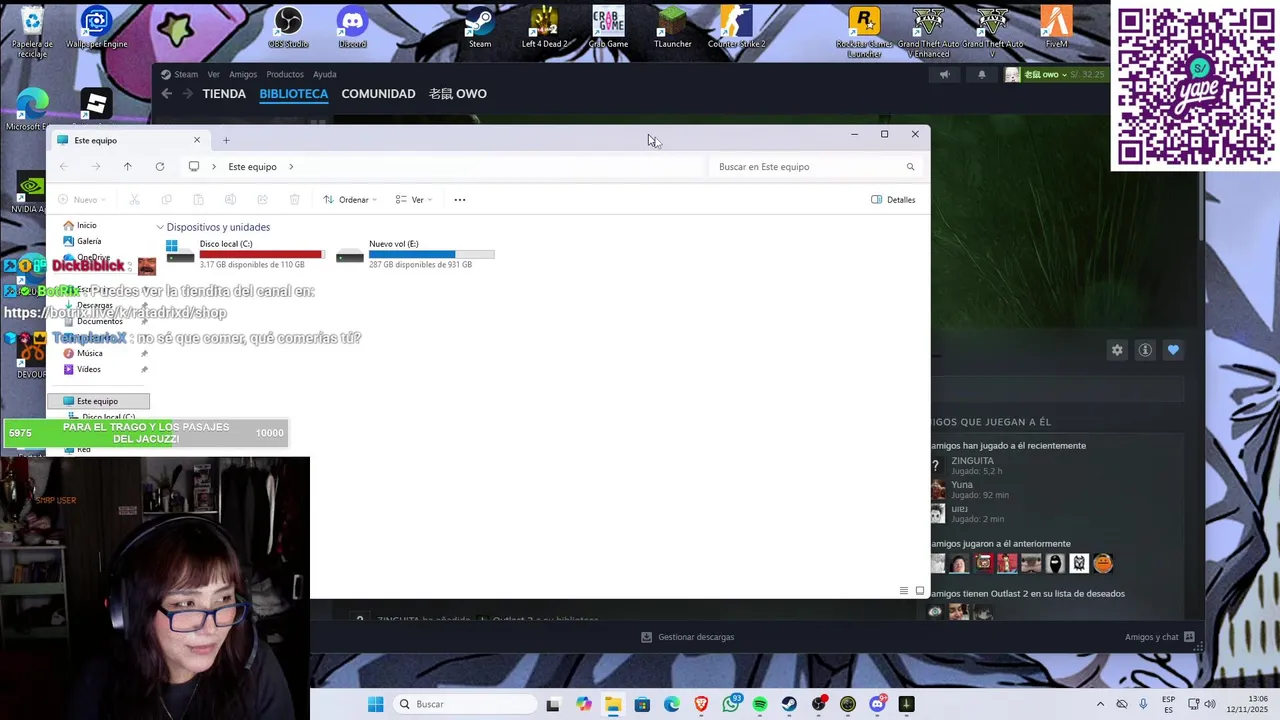Switch to the COMUNIDAD tab in Steam
Screen dimensions: 1280x720
[378, 94]
